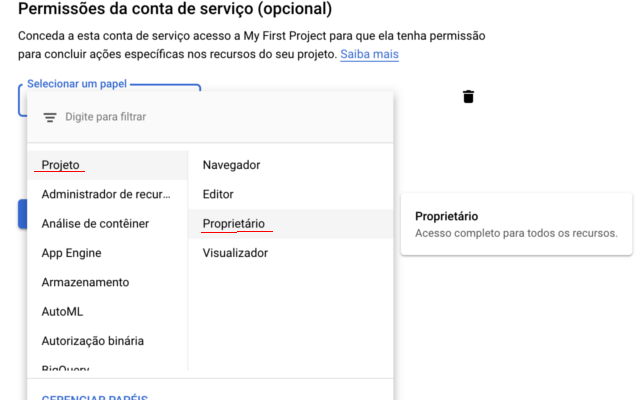The width and height of the screenshot is (640, 400).
Task: Select the Navegador role
Action: [291, 165]
